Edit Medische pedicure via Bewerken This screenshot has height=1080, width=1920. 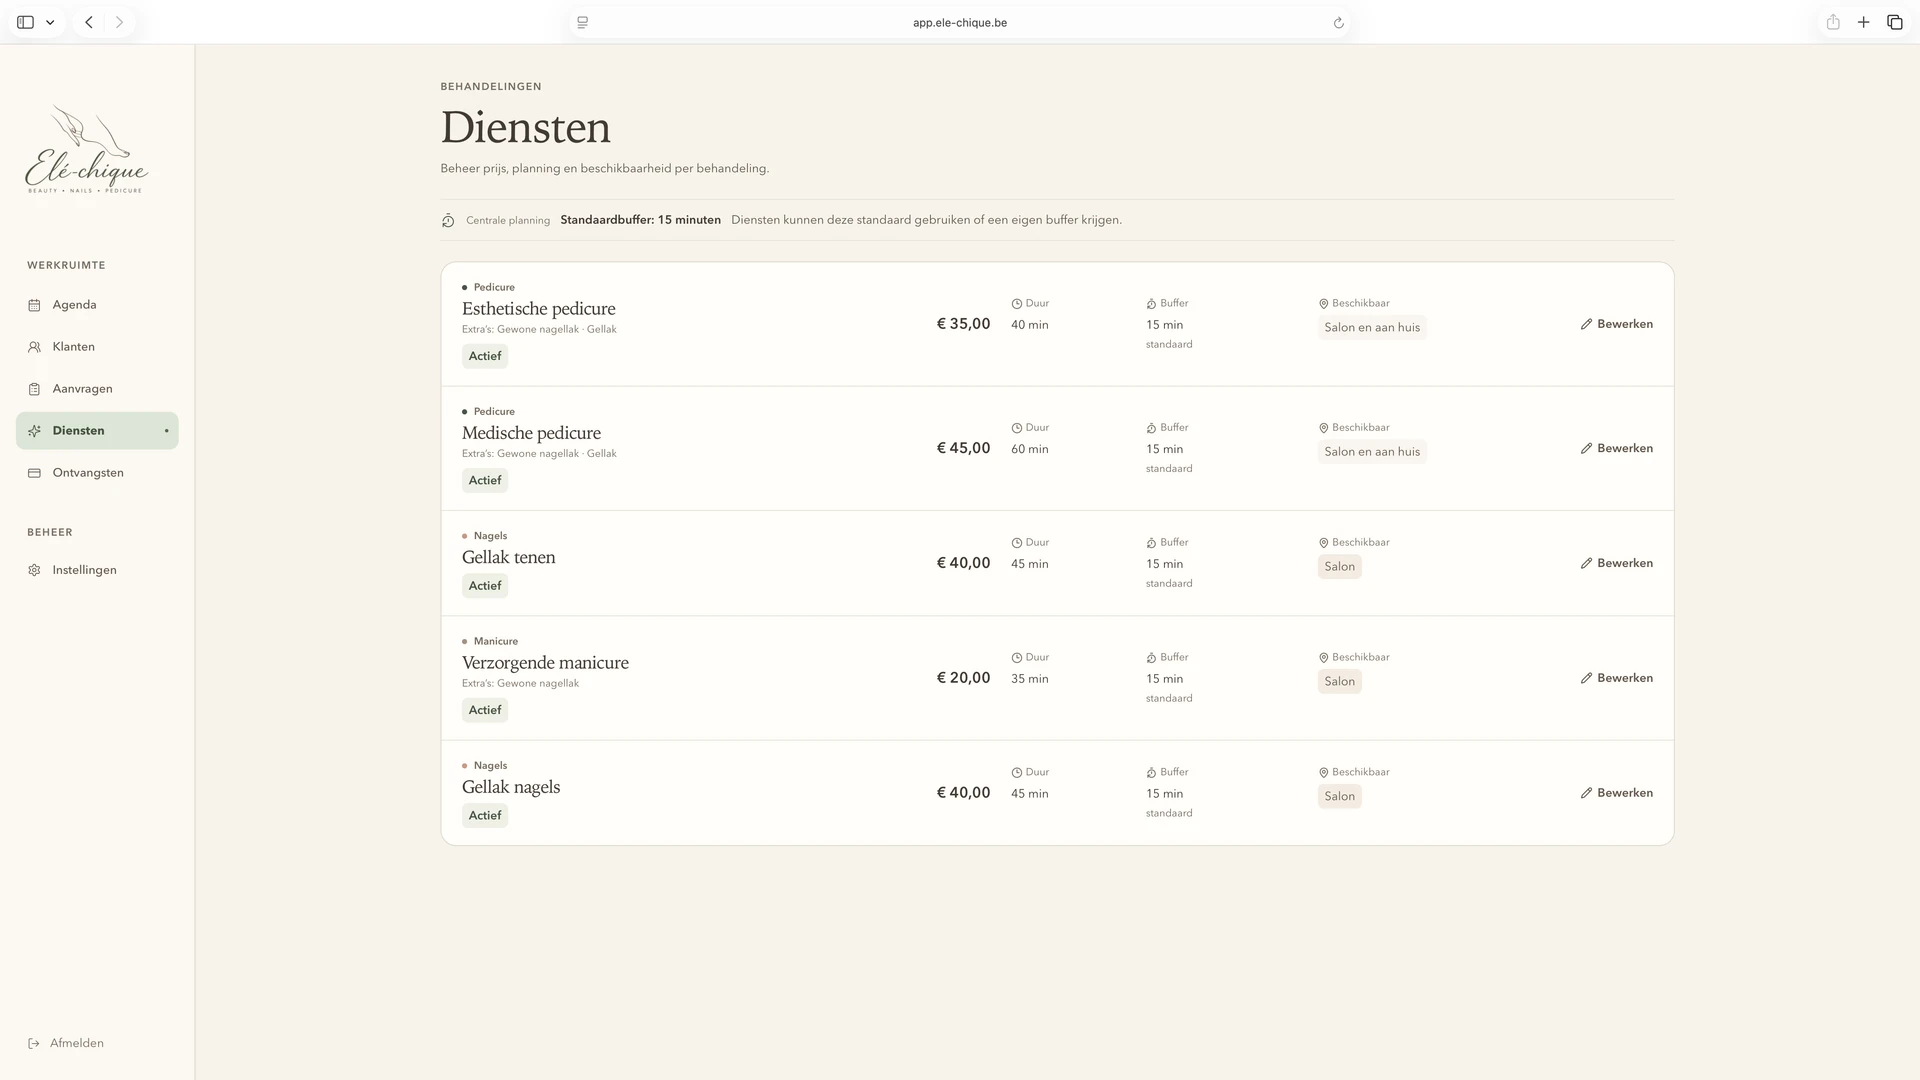[1616, 448]
